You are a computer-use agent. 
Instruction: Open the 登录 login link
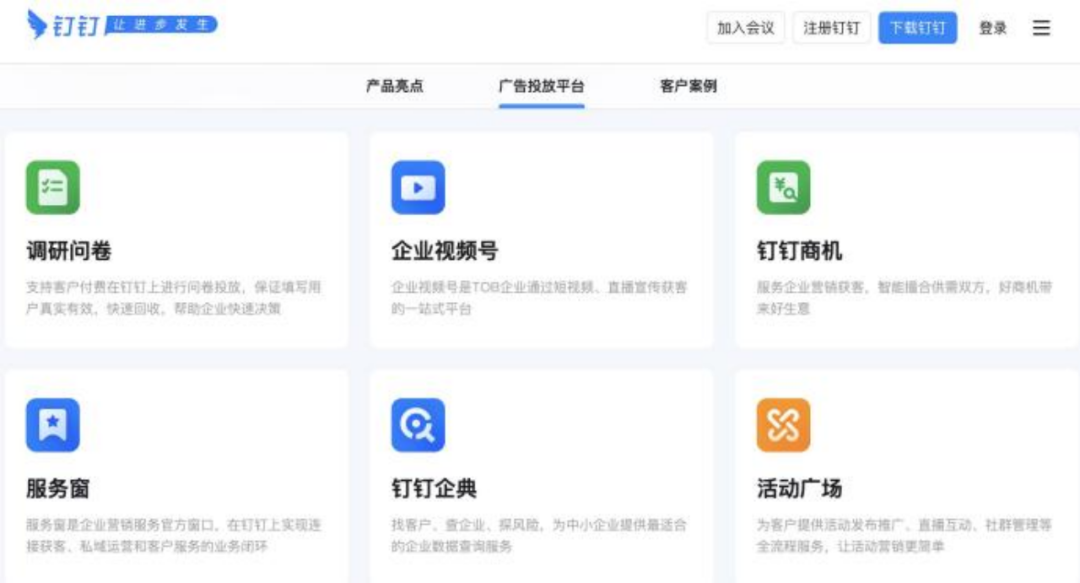(x=993, y=28)
